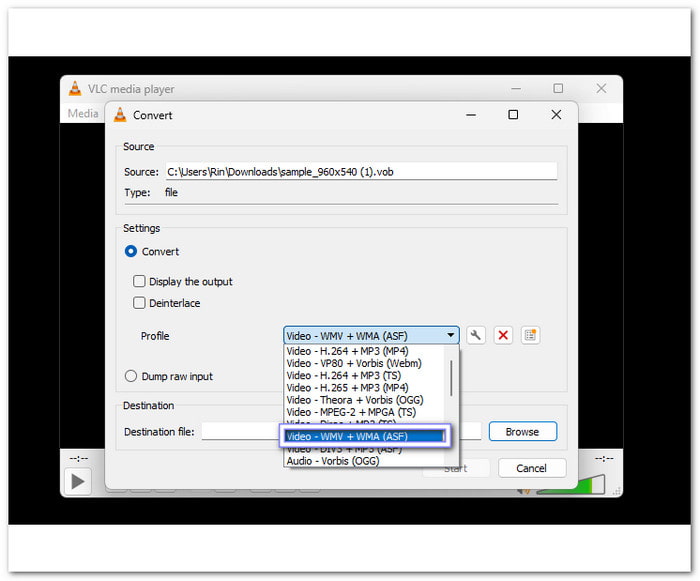Viewport: 700px width, 581px height.
Task: Open the Media menu in VLC
Action: 83,113
